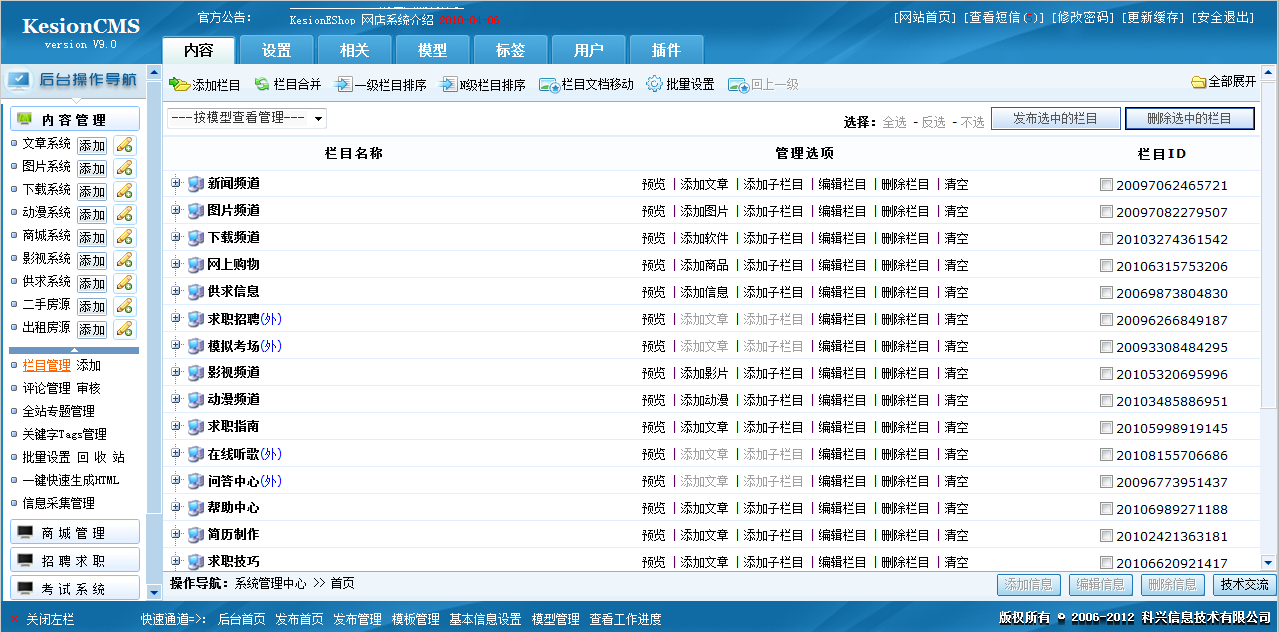
Task: Click the 新闻频道 row icon
Action: pyautogui.click(x=196, y=184)
